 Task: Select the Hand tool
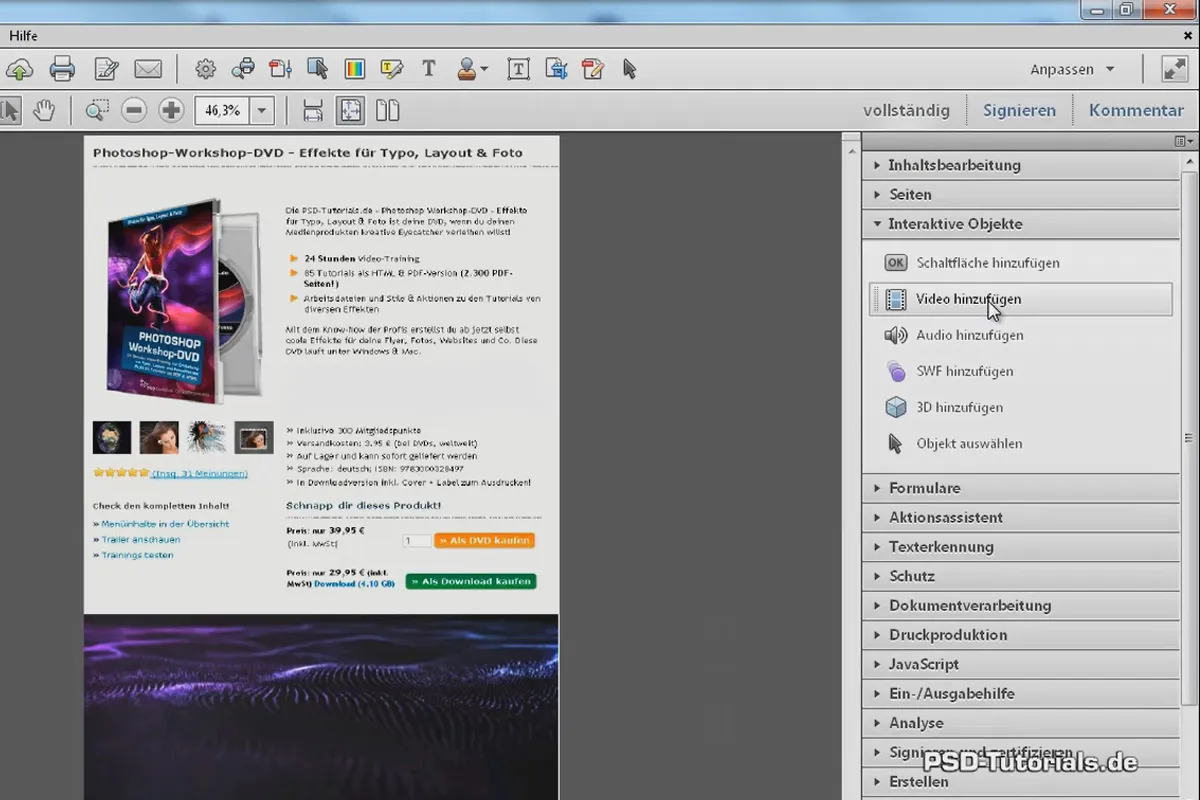[44, 110]
